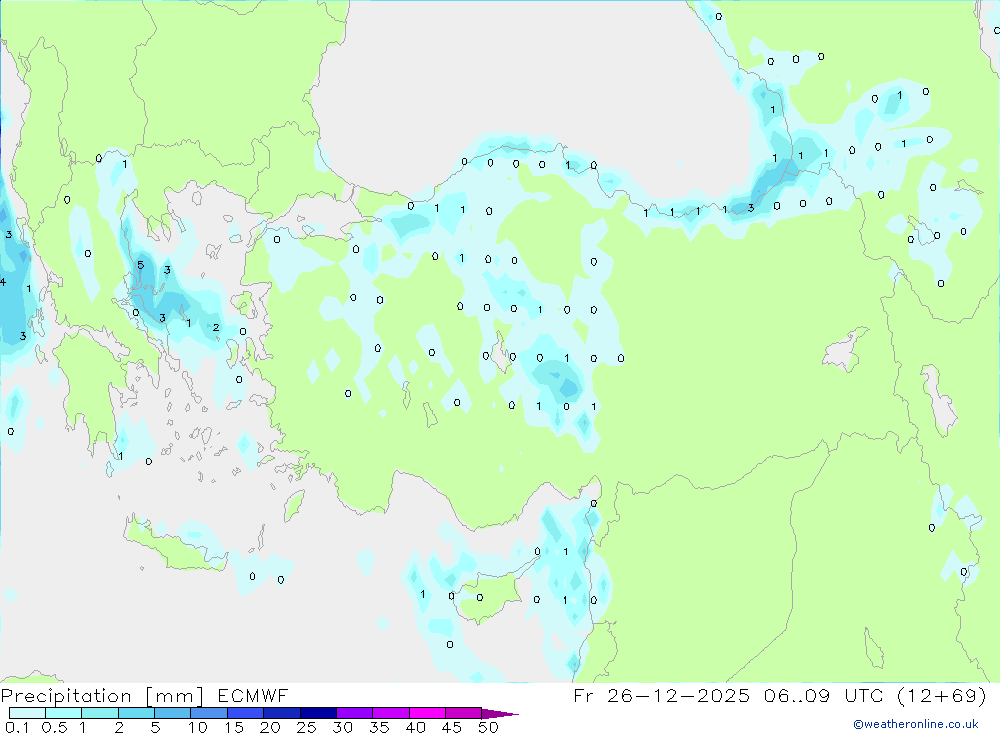Click the 'ECMWF' model label
The width and height of the screenshot is (1000, 733).
253,695
